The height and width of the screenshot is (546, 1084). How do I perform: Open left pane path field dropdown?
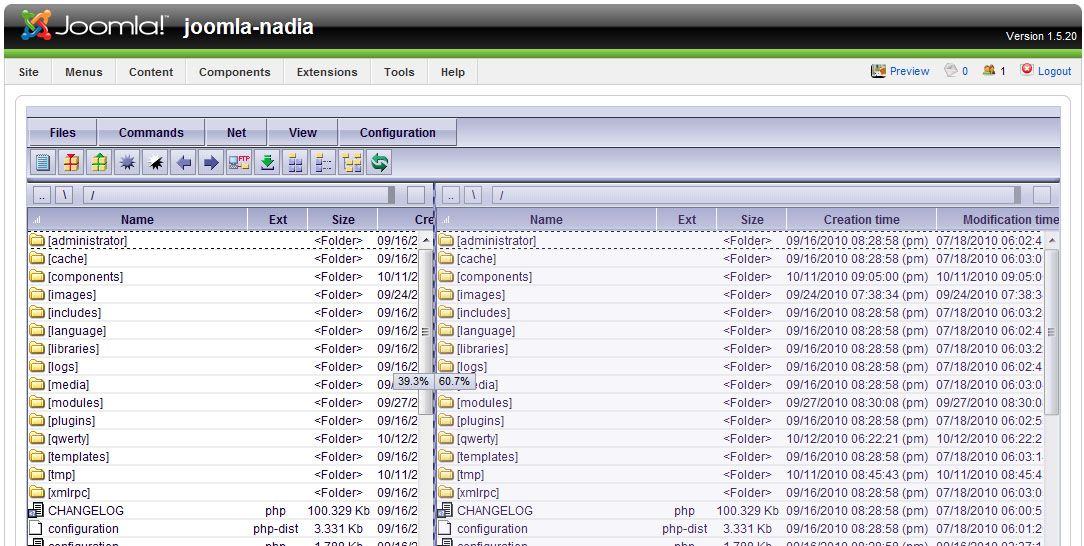pyautogui.click(x=392, y=196)
